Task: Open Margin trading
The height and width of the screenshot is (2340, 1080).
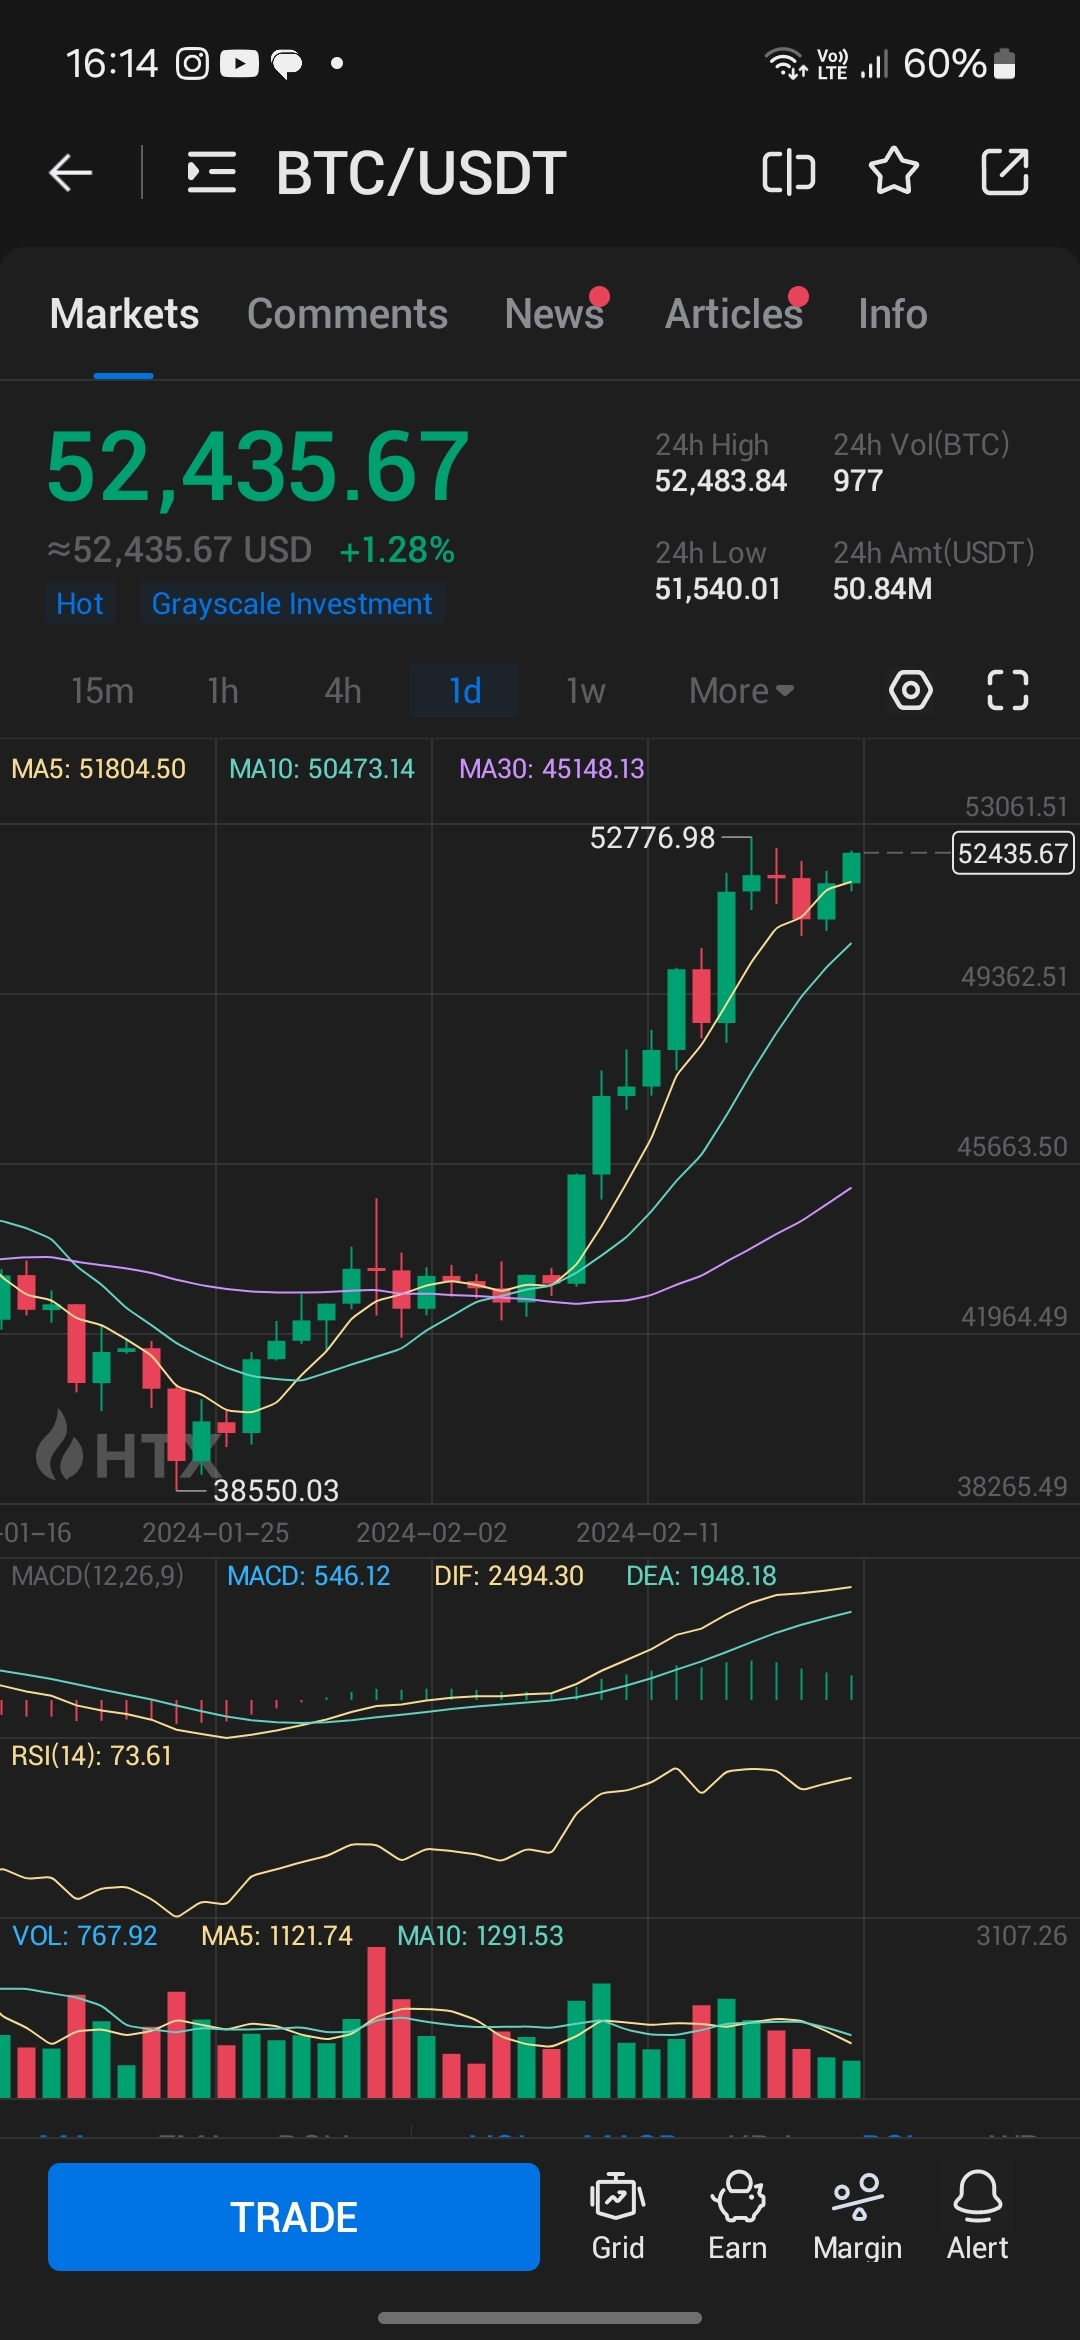Action: (x=857, y=2216)
